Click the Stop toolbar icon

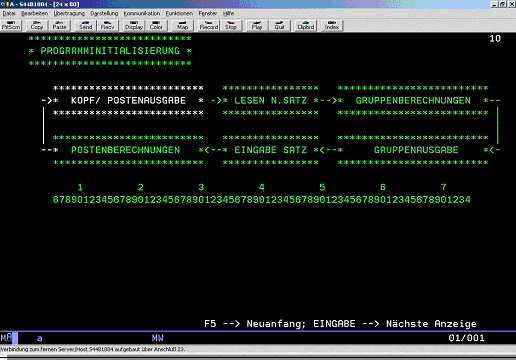231,26
